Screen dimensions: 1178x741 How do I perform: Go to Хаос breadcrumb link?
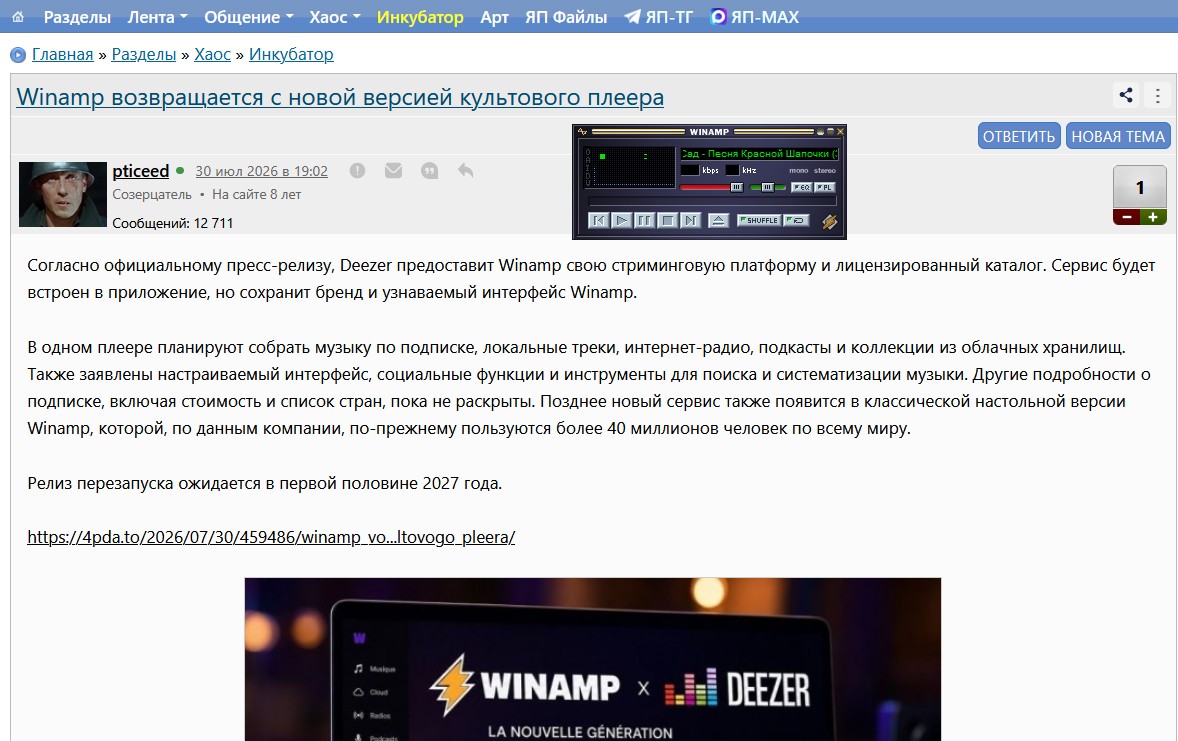[x=213, y=54]
